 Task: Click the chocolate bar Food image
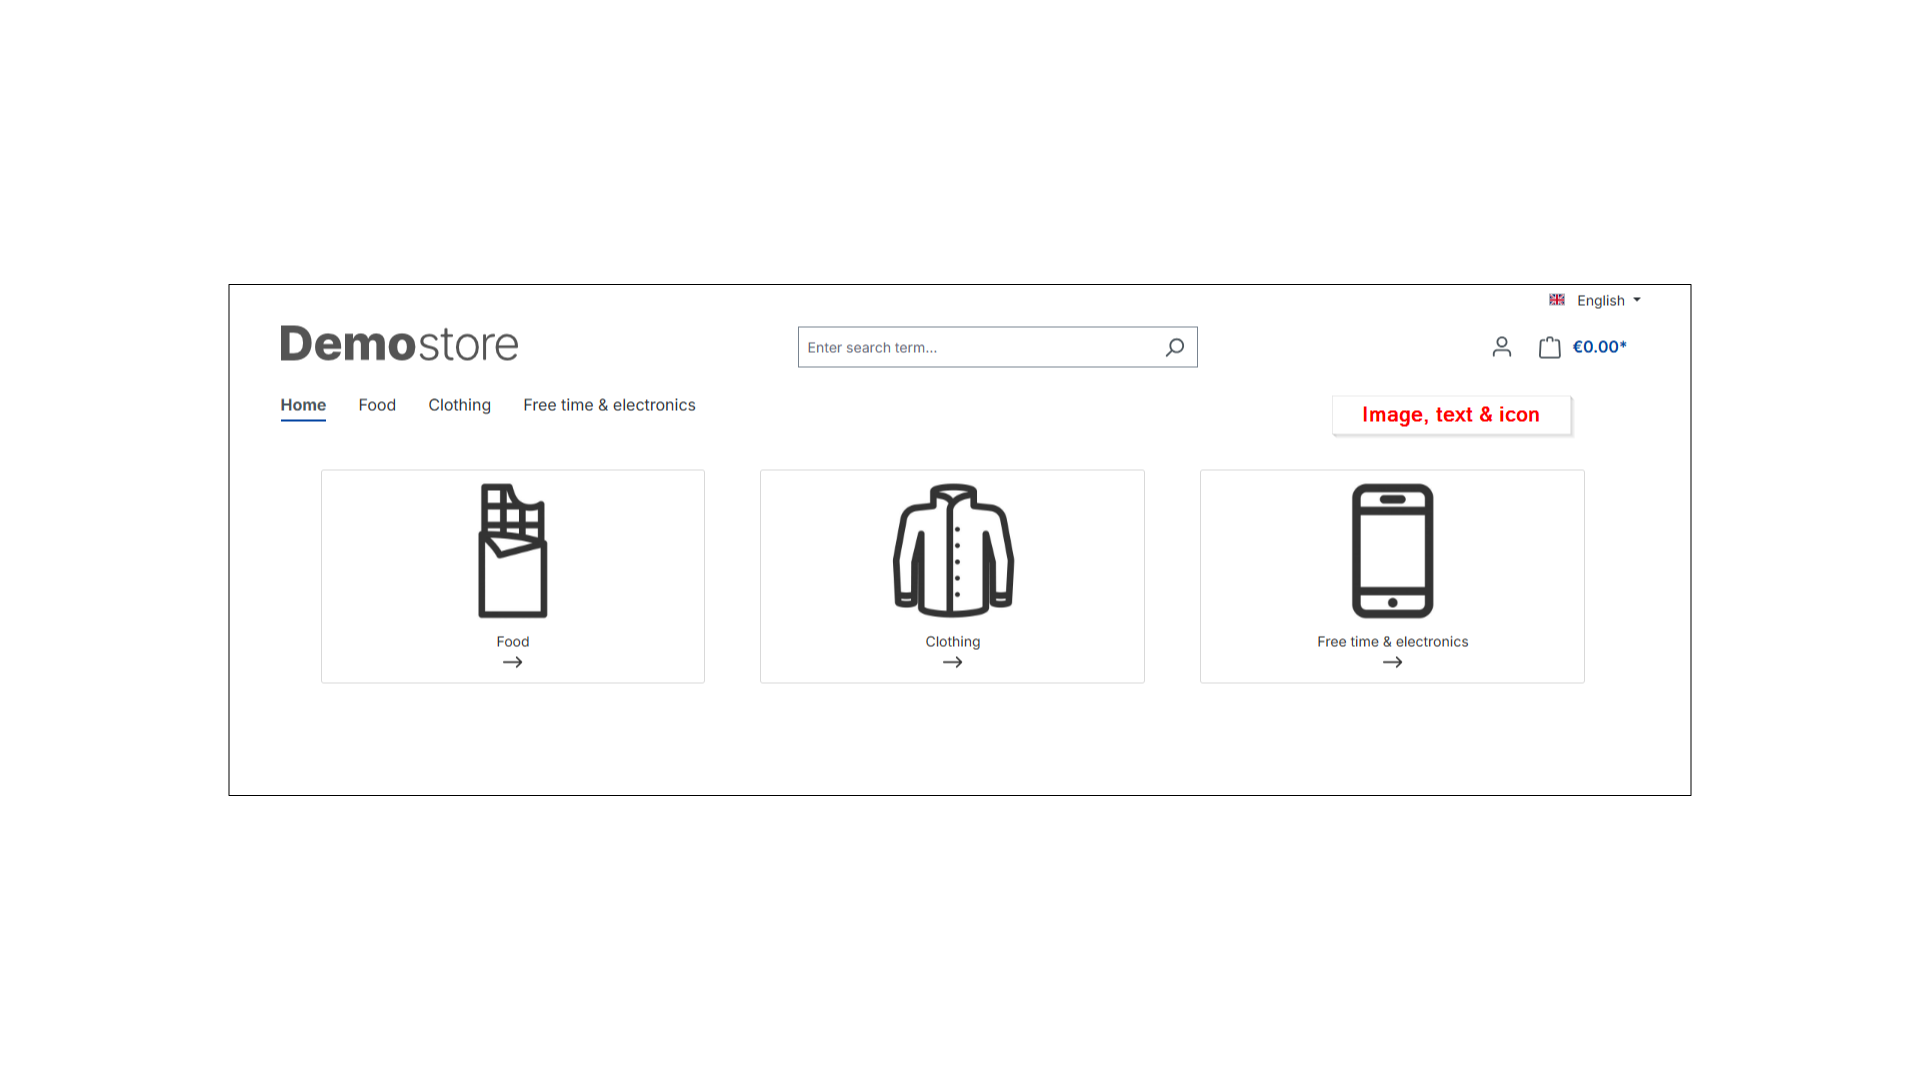click(513, 551)
